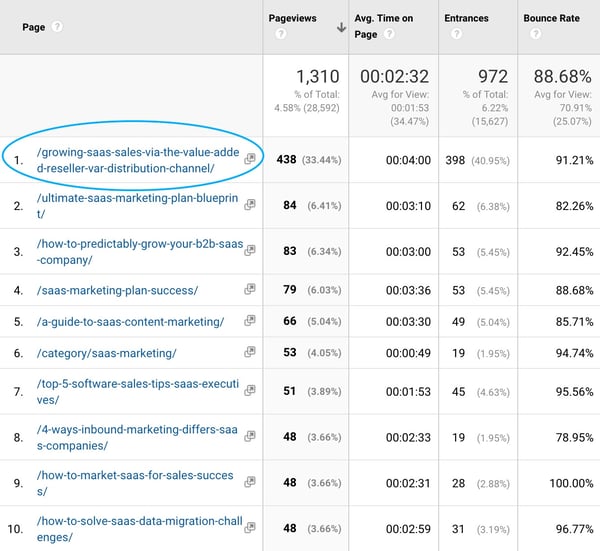Open /how-to-market-saas-for-sales-success/ link
This screenshot has height=551, width=600.
click(135, 483)
